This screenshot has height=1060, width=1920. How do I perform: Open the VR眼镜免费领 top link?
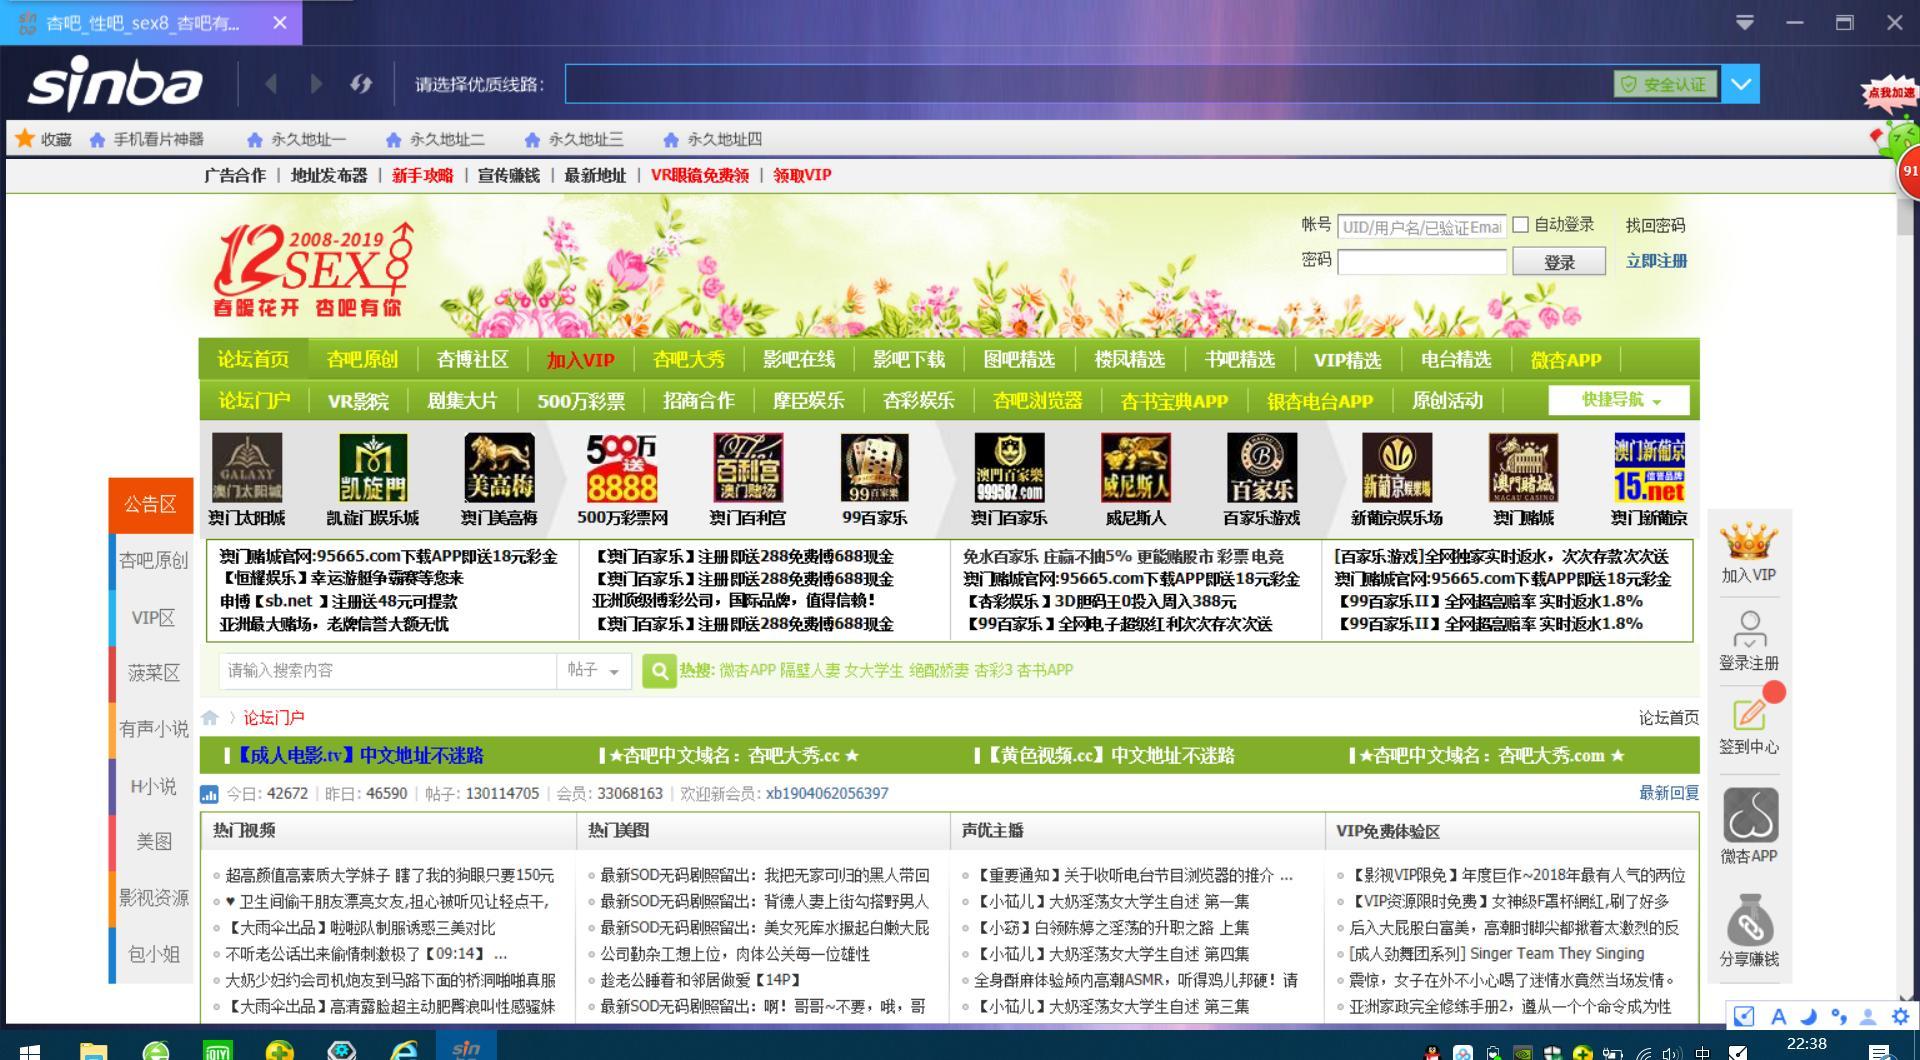click(x=700, y=175)
